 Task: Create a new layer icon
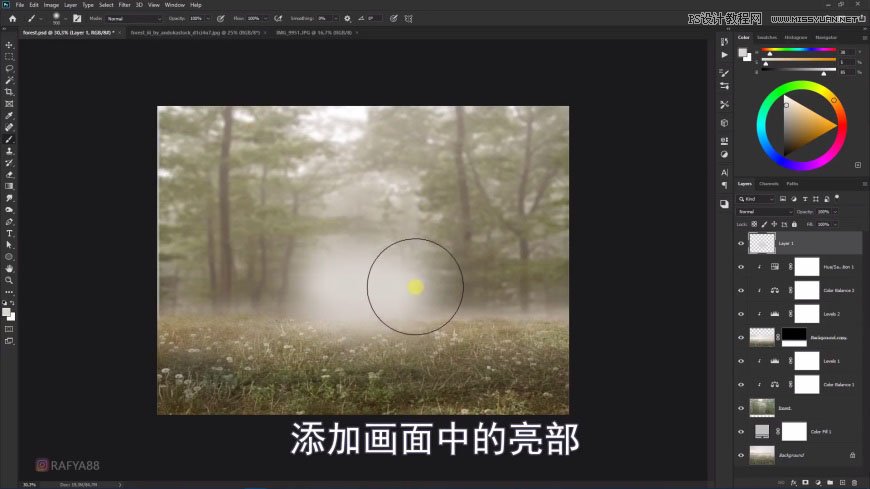tap(842, 483)
